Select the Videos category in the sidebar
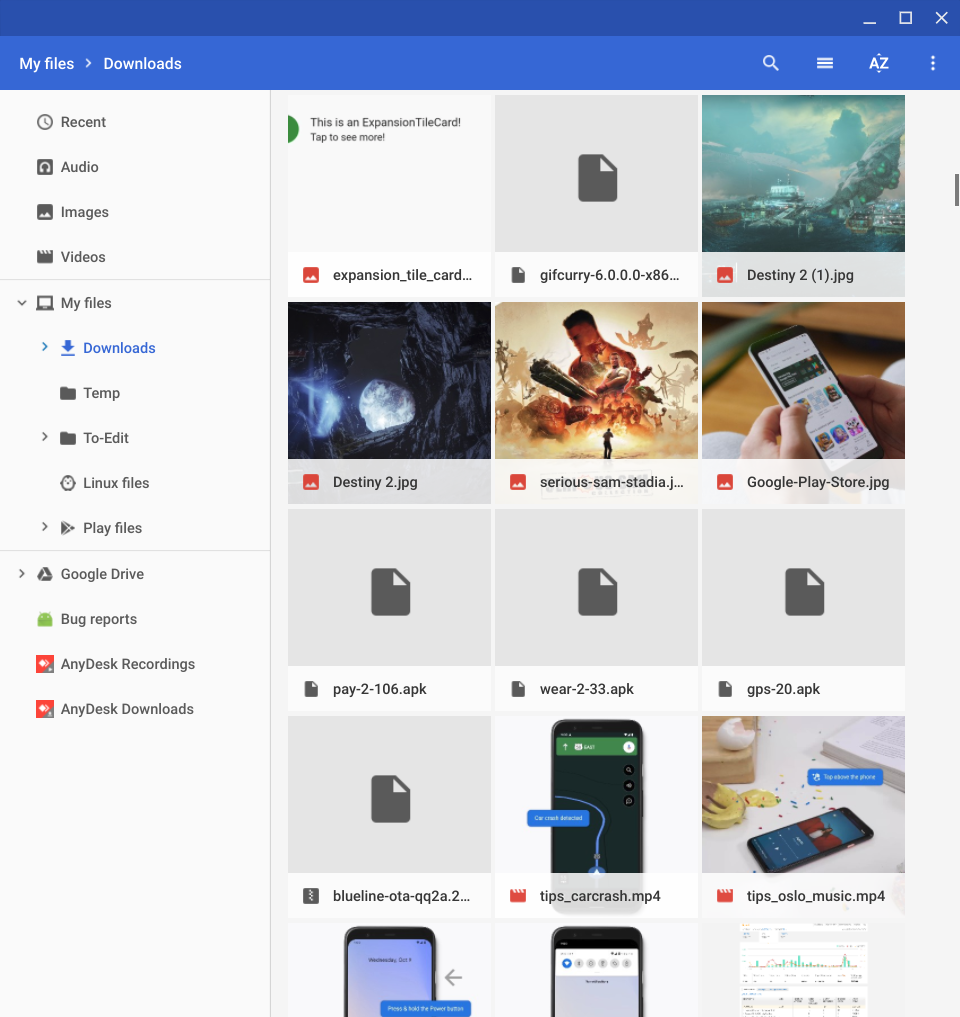The height and width of the screenshot is (1017, 960). 81,256
